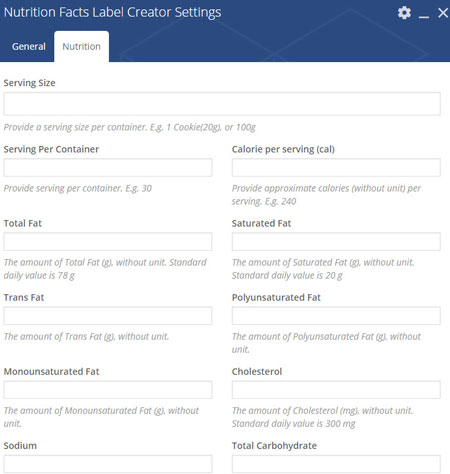Click the Serving Size label
Image resolution: width=450 pixels, height=474 pixels.
click(29, 83)
